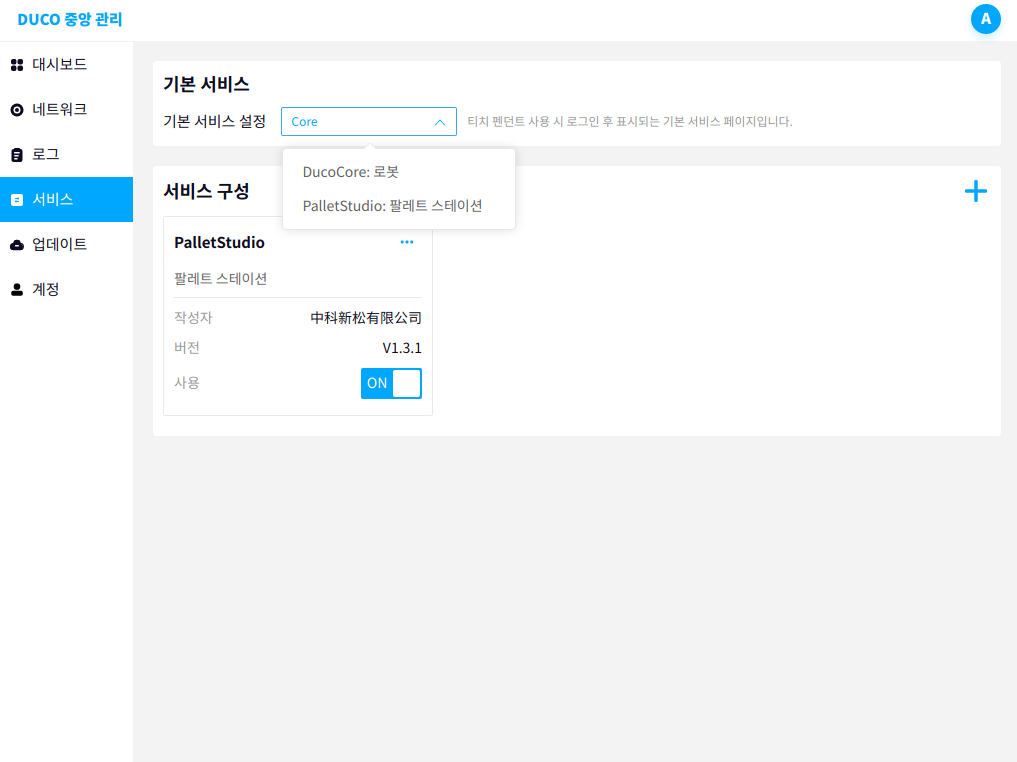
Task: Click the PalletStudio card title
Action: [219, 243]
